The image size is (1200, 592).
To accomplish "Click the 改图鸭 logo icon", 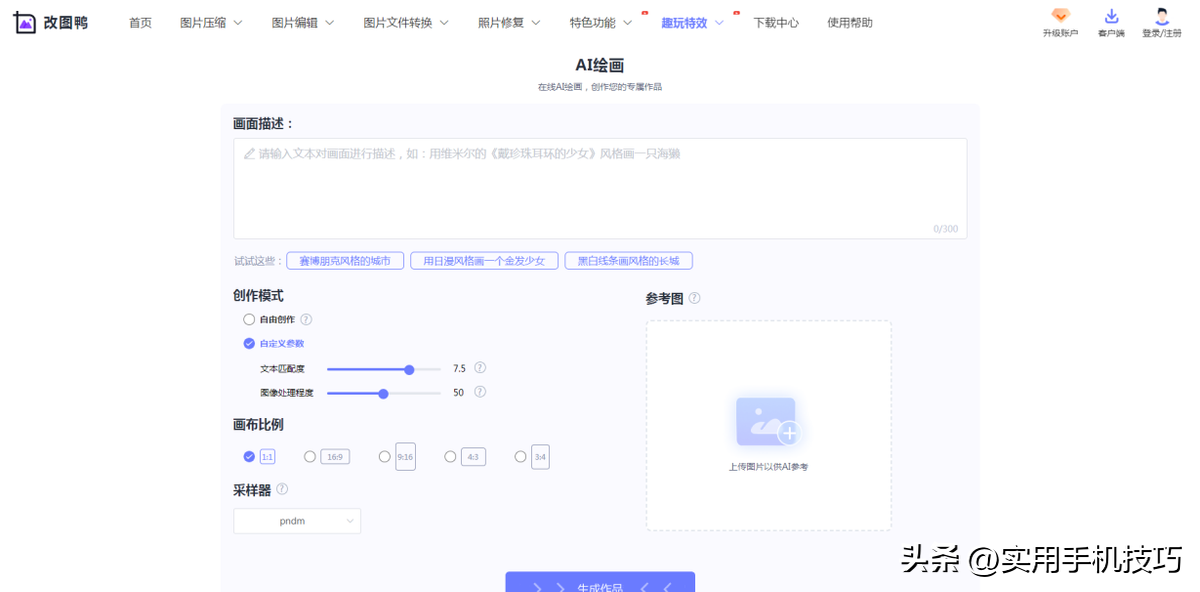I will pyautogui.click(x=25, y=21).
